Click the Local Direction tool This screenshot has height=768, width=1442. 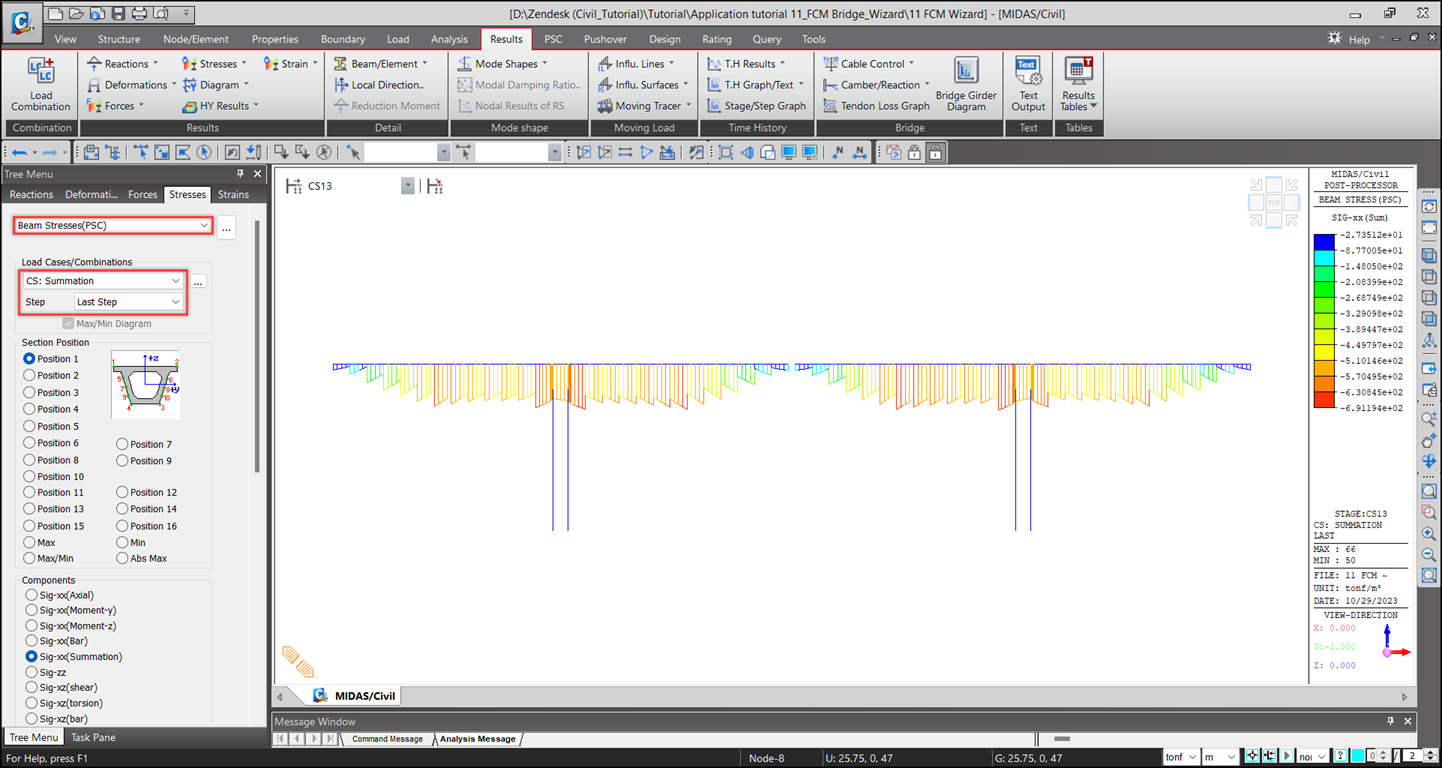(x=378, y=85)
